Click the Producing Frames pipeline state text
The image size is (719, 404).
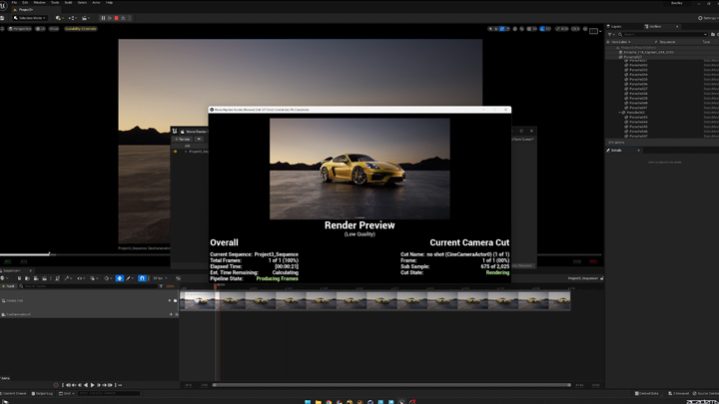[277, 278]
